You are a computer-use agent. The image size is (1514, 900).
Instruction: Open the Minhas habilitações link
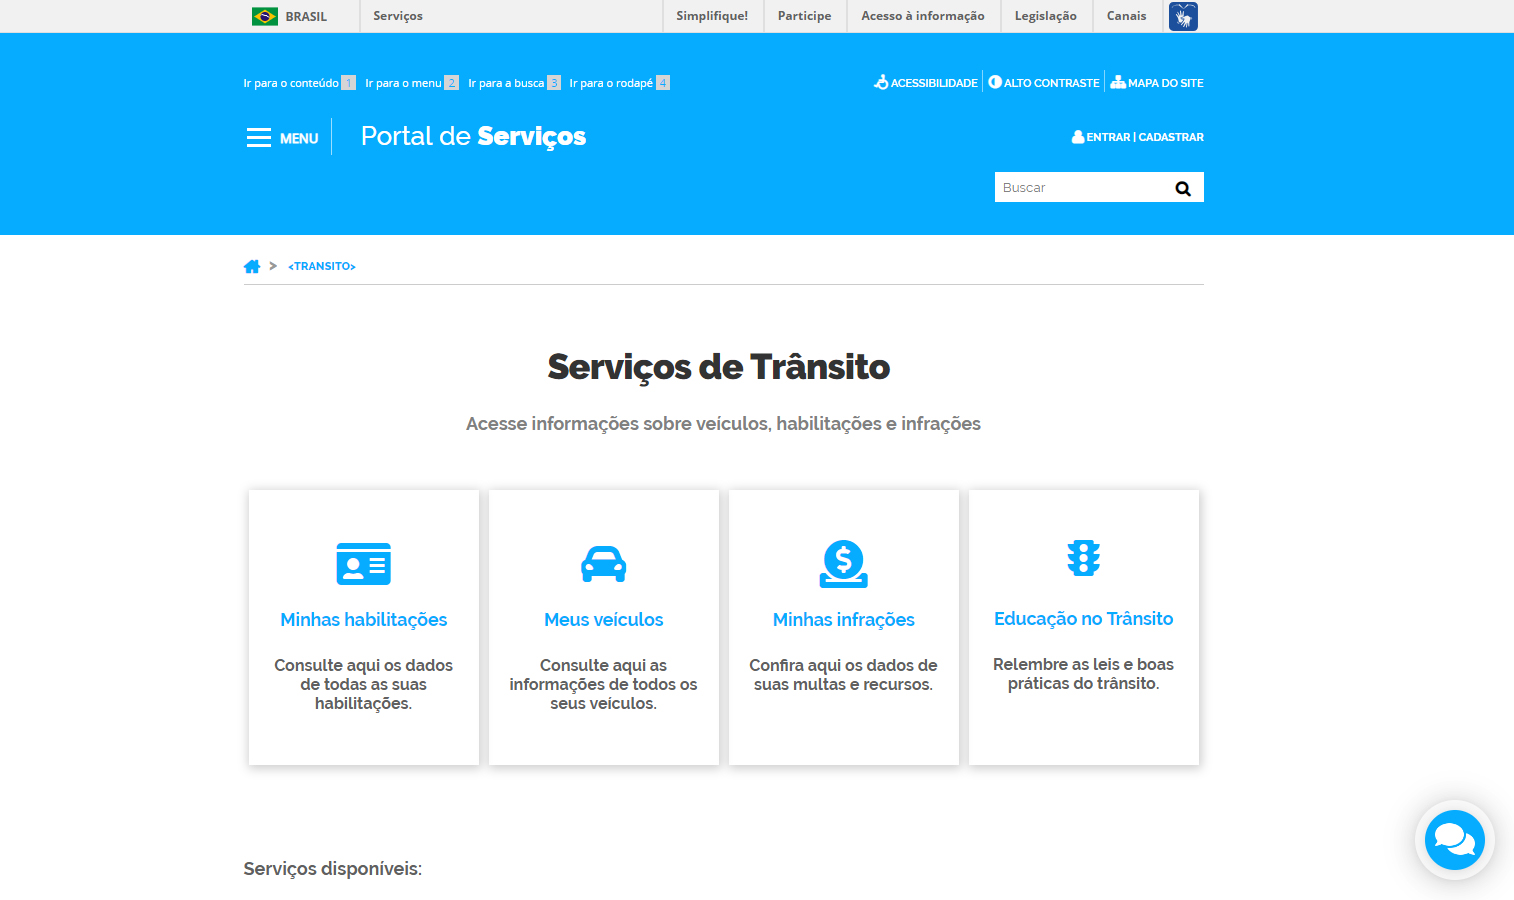coord(364,620)
